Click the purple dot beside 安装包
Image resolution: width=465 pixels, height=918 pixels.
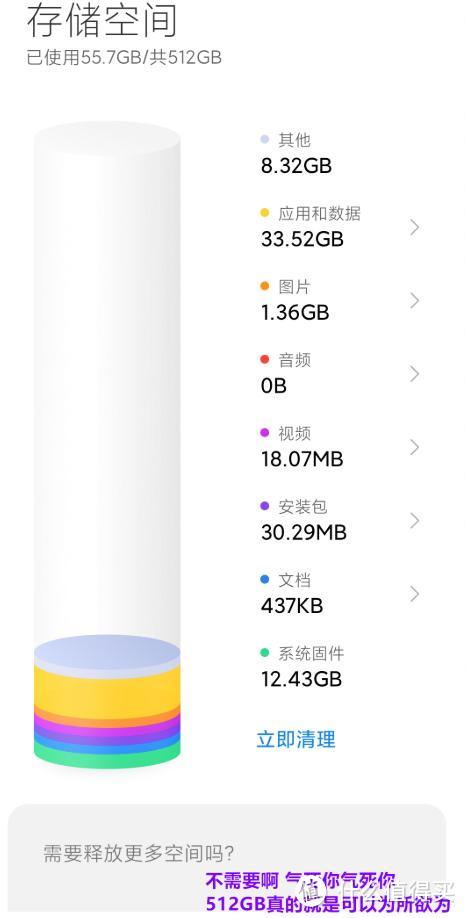coord(265,506)
